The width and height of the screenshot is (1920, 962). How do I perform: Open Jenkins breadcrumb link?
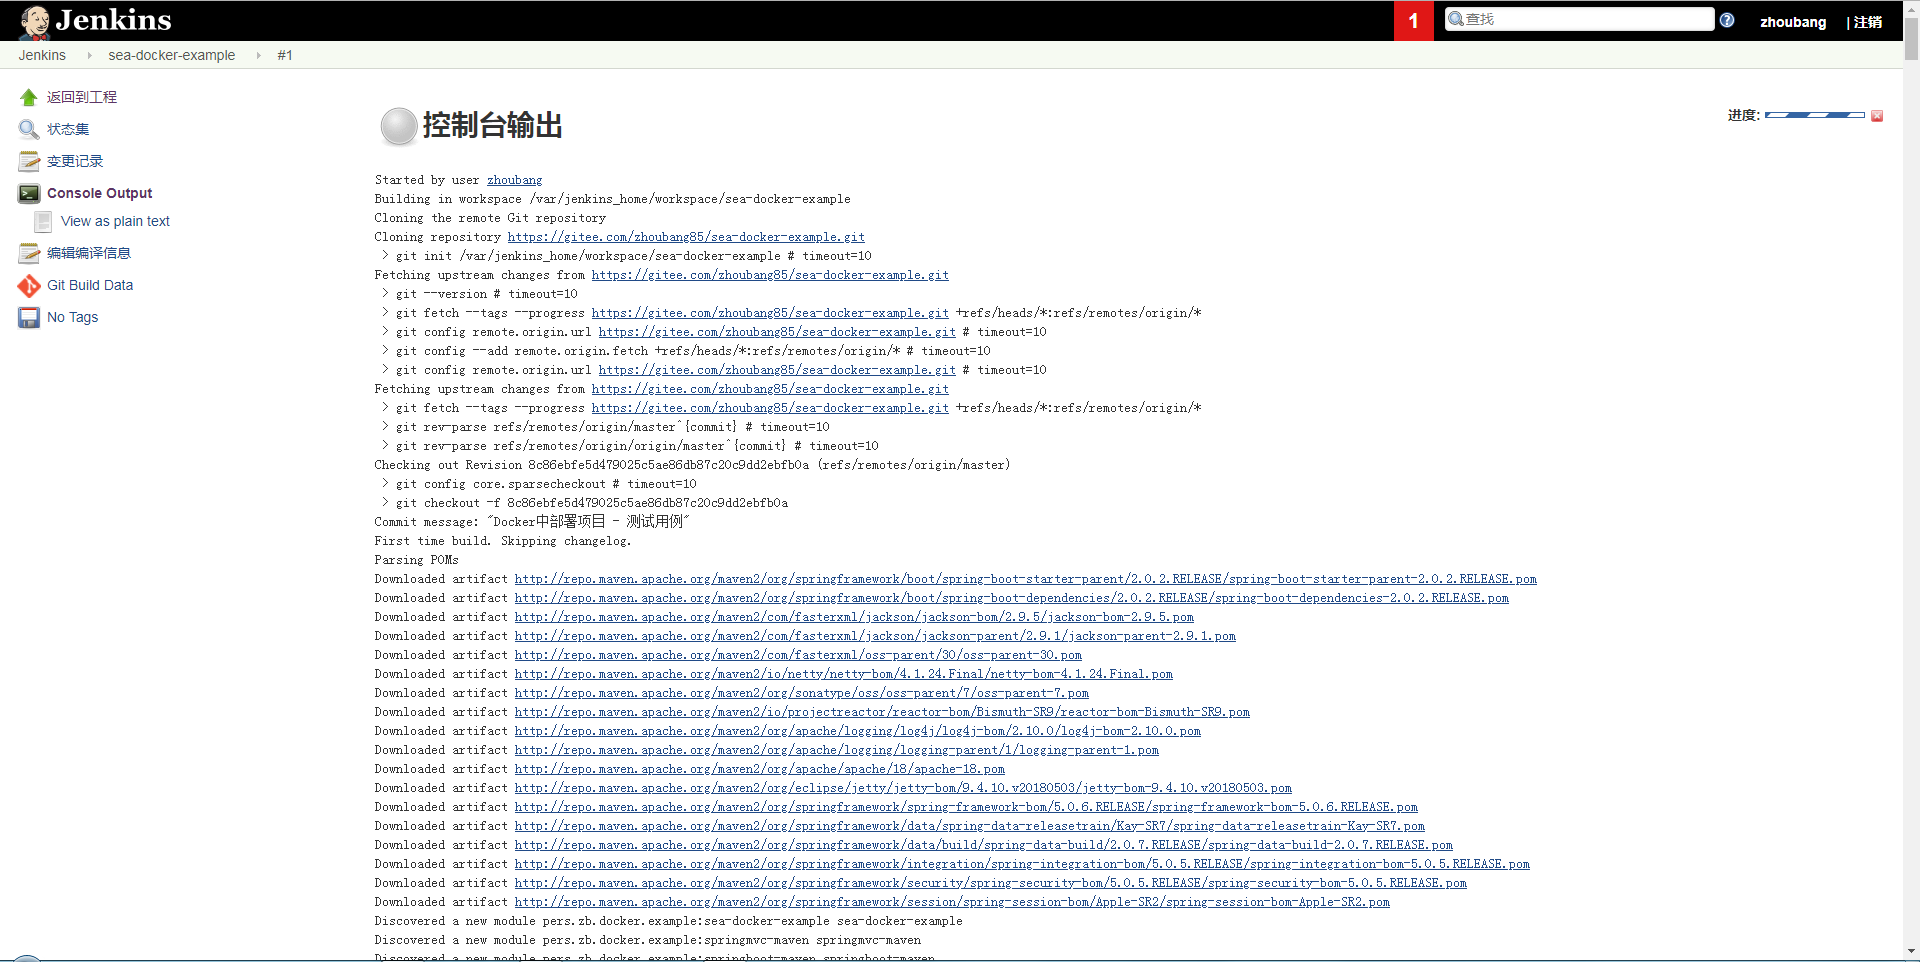42,55
